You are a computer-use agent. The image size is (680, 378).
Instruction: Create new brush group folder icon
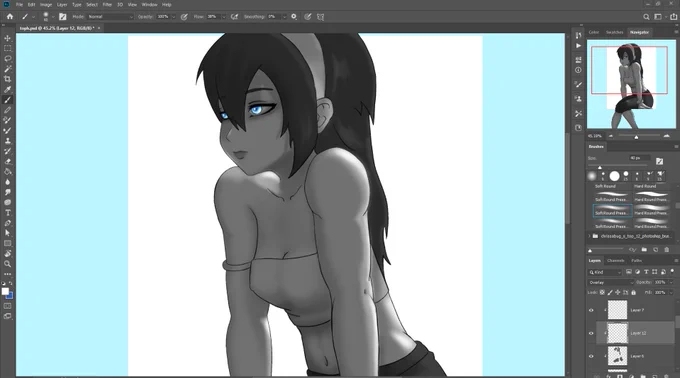(x=644, y=250)
